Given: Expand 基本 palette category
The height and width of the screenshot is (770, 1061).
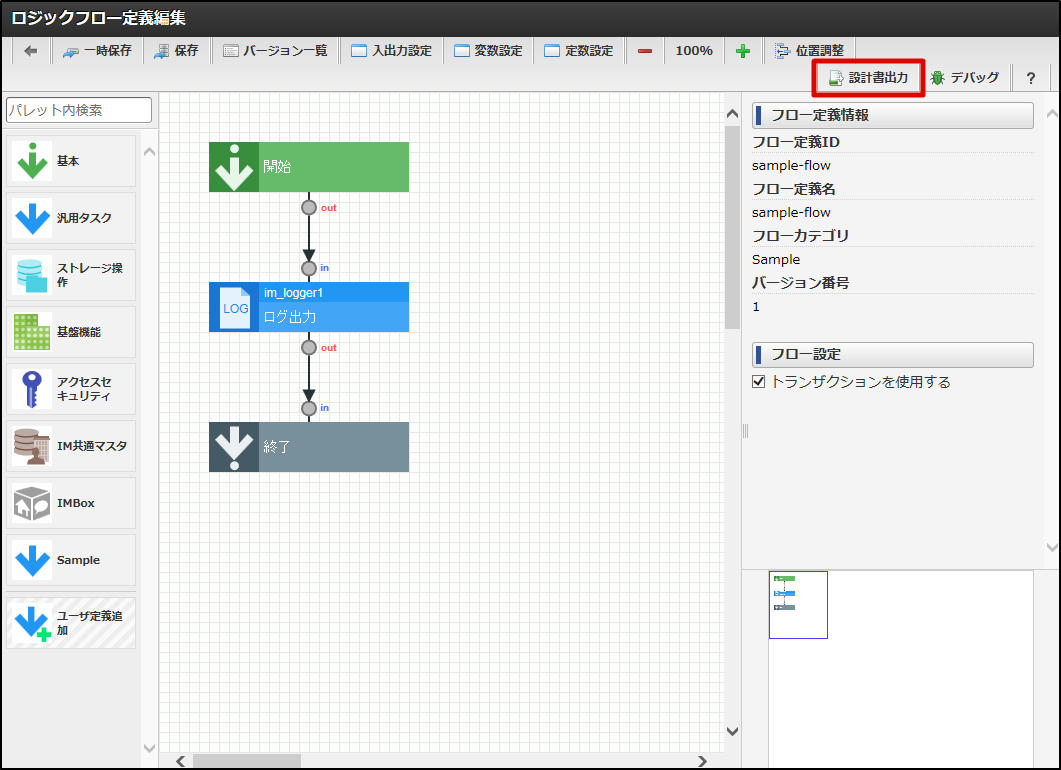Looking at the screenshot, I should click(71, 161).
